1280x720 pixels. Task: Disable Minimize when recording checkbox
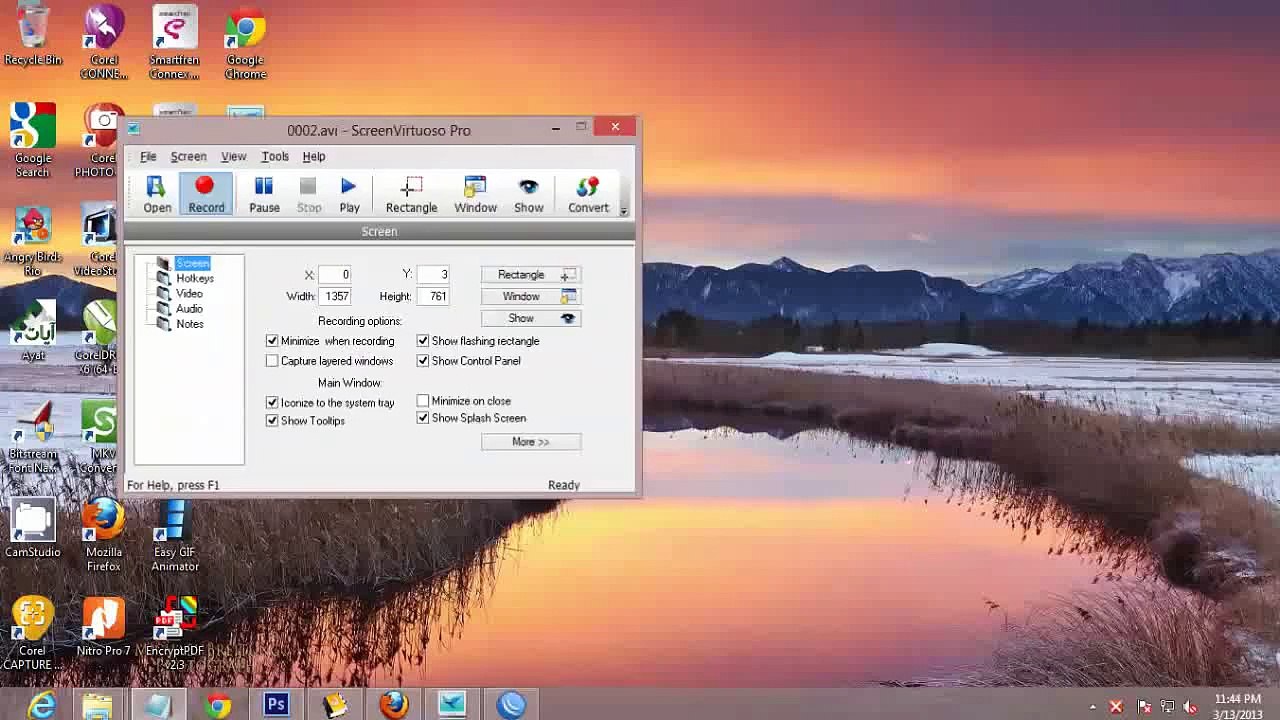click(x=272, y=341)
